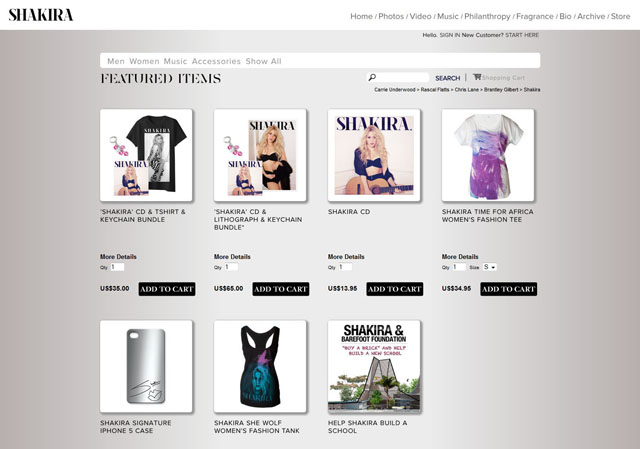Screen dimensions: 640x449
Task: Open Barefoot Foundation school thumbnail
Action: 374,366
